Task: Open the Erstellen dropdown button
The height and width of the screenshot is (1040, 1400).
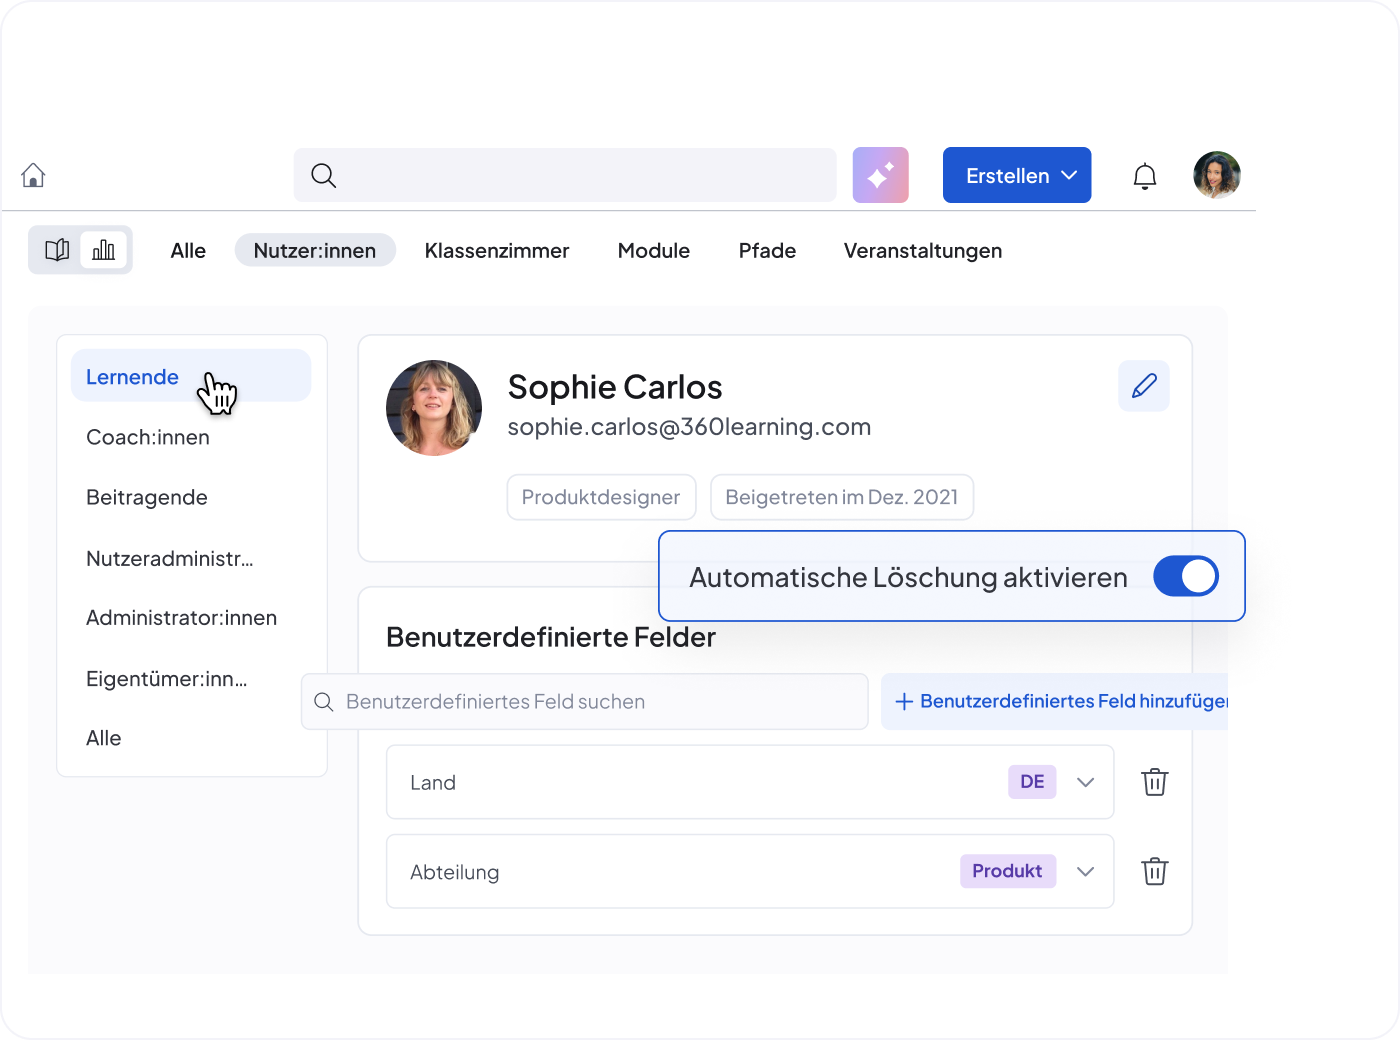Action: pos(1017,175)
